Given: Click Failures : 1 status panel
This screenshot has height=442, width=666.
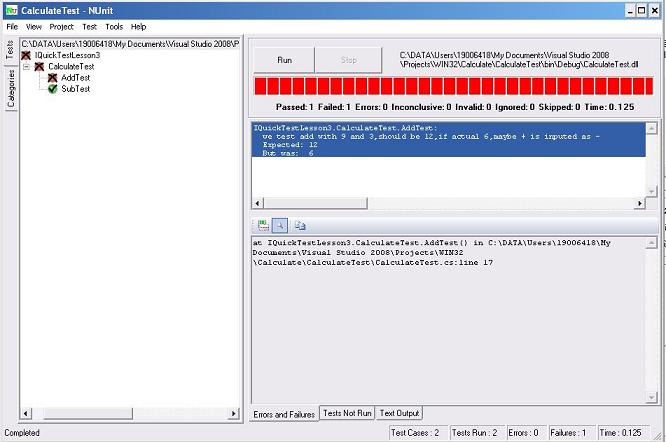Looking at the screenshot, I should (570, 433).
